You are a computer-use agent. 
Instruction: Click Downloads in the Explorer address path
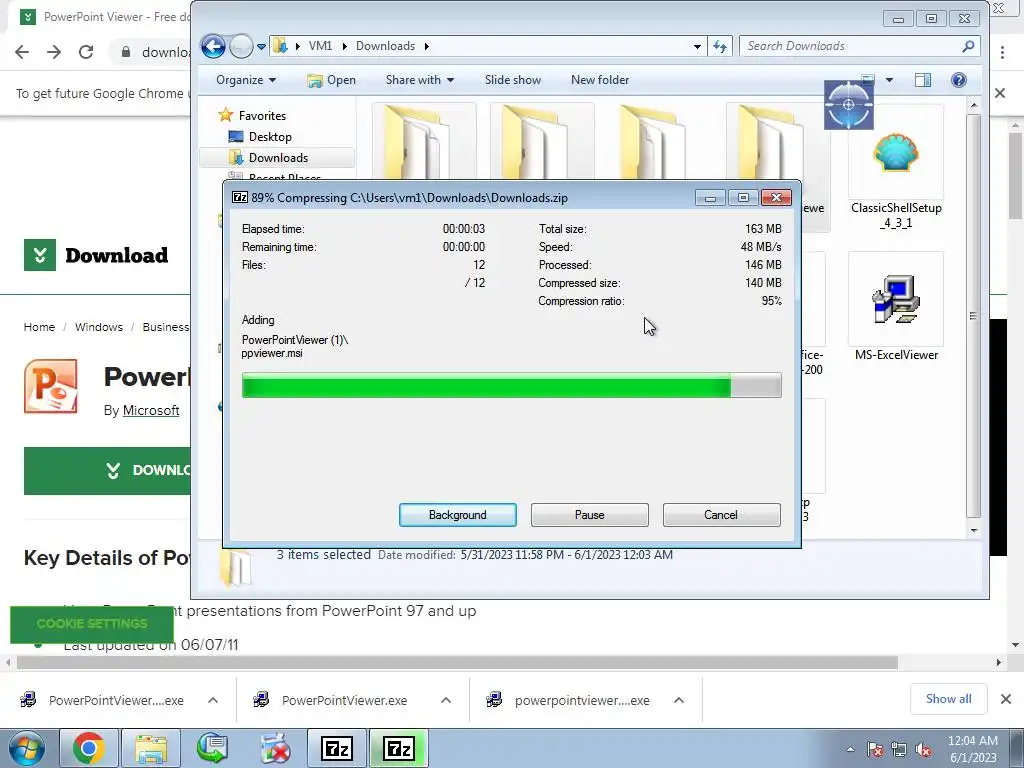click(385, 46)
